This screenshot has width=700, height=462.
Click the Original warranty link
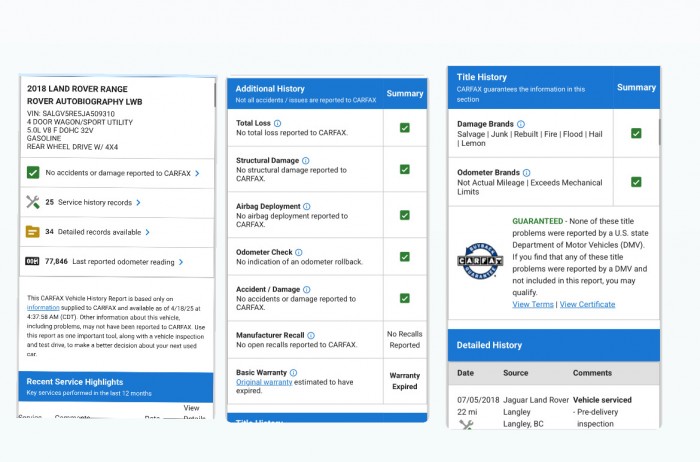pos(266,382)
